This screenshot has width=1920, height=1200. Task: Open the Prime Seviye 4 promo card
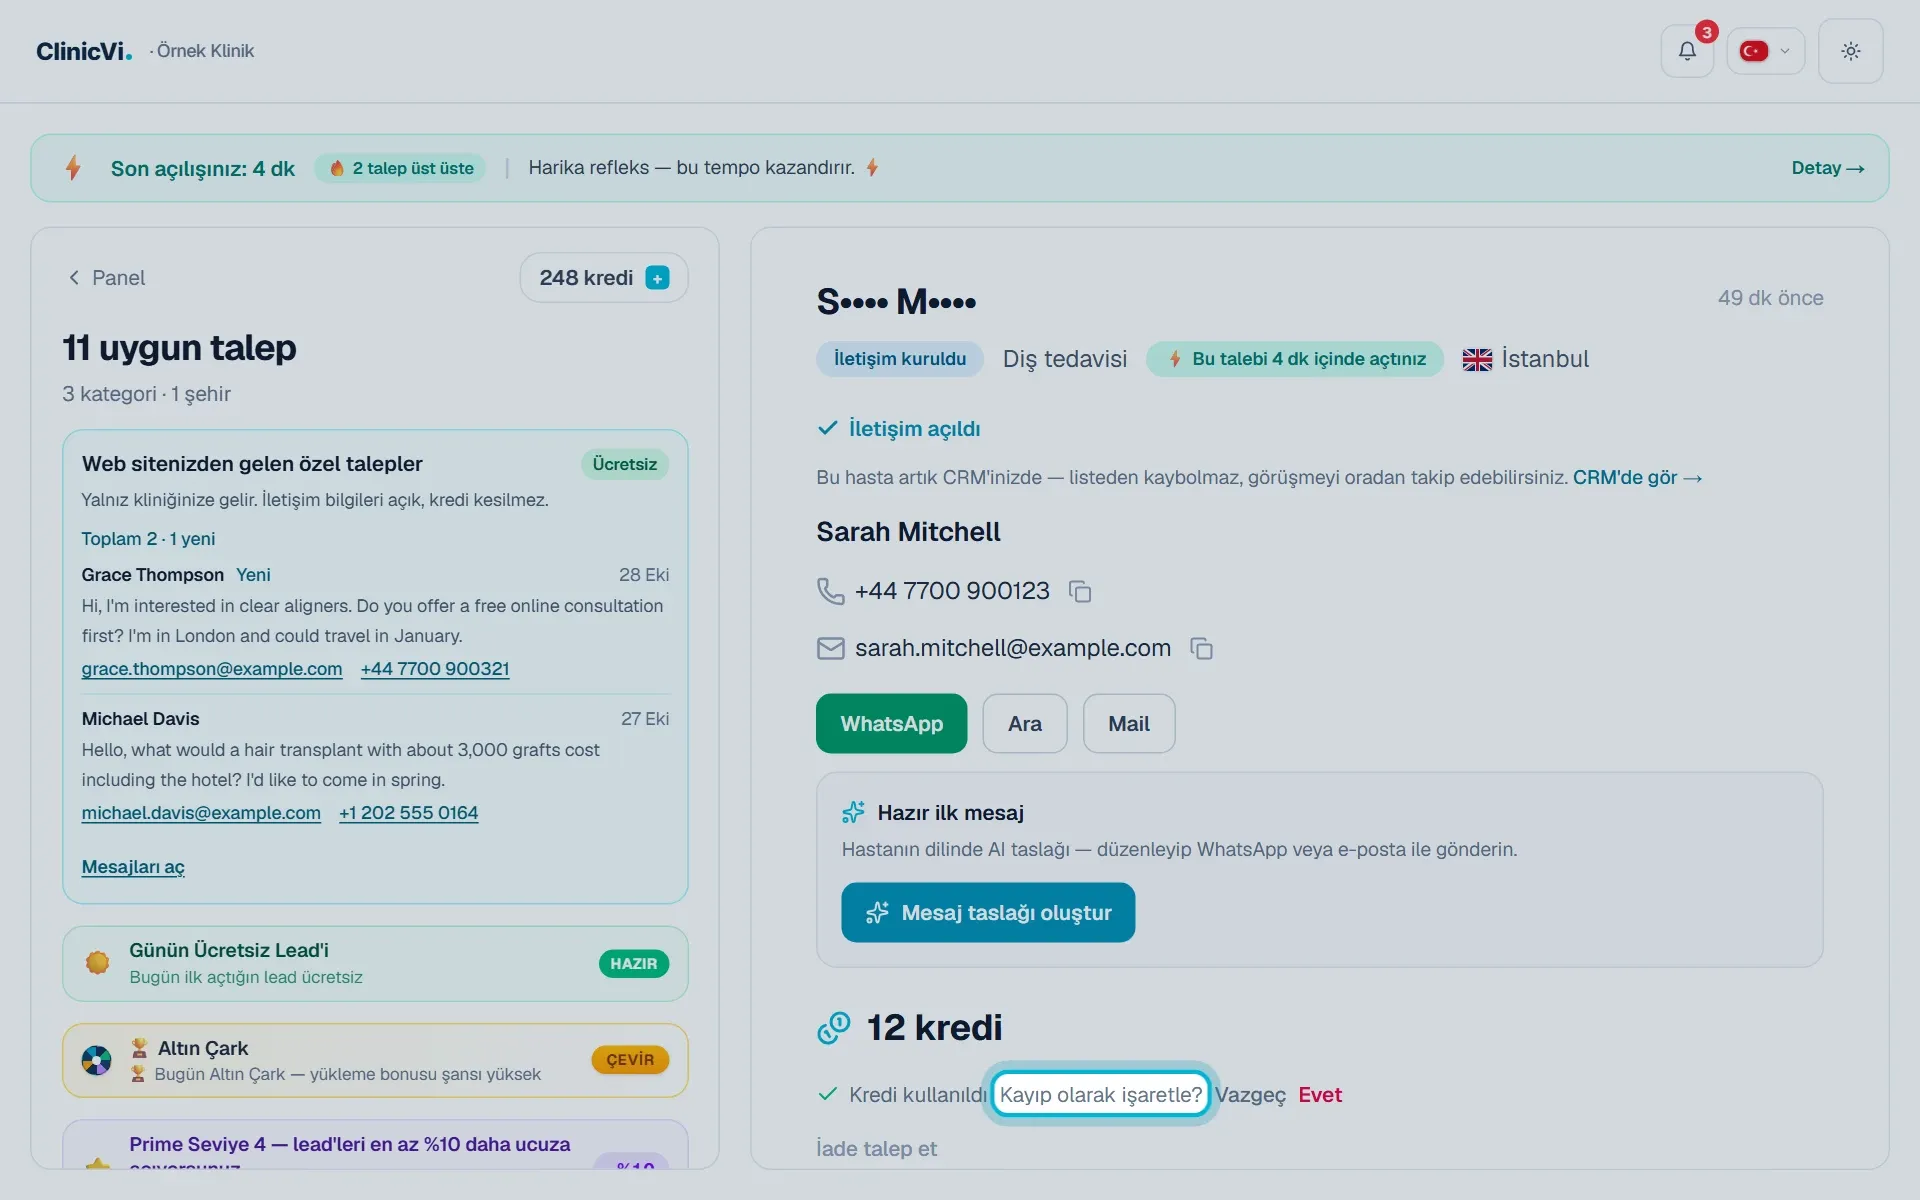tap(375, 1145)
